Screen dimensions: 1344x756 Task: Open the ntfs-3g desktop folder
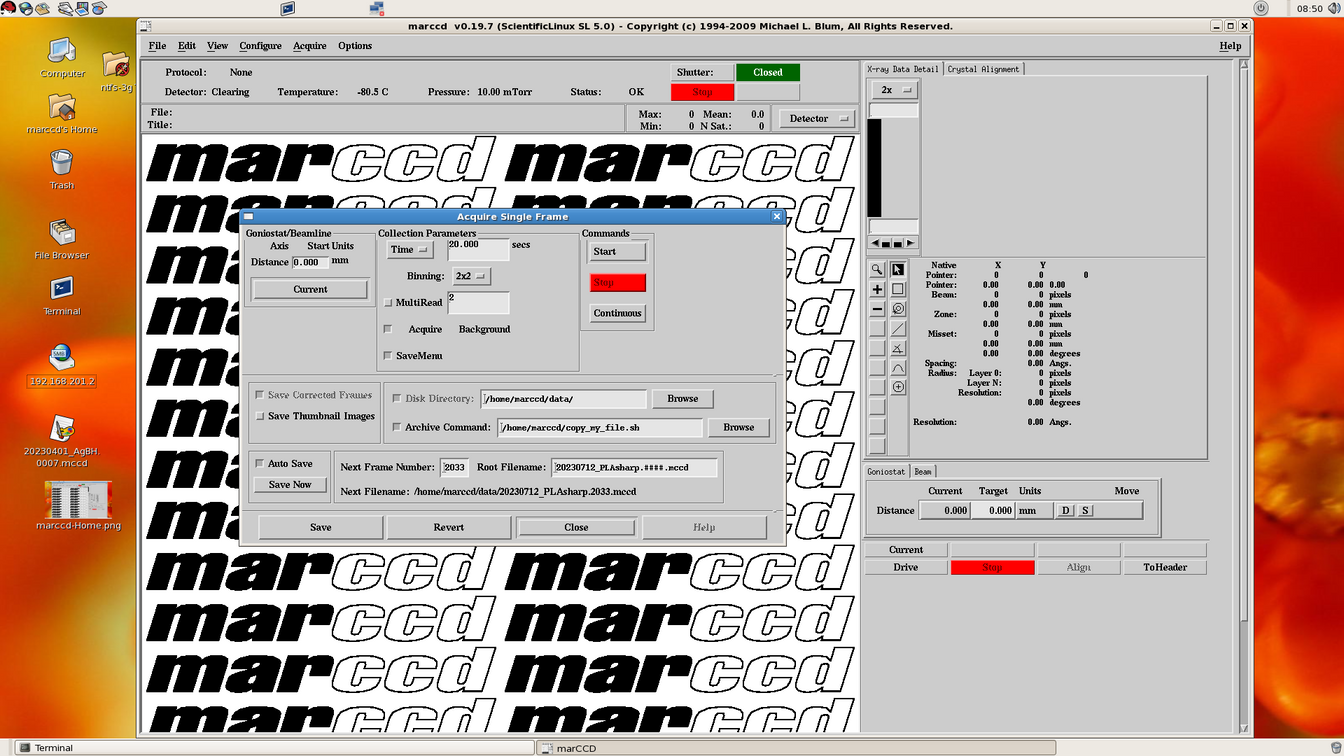tap(116, 71)
